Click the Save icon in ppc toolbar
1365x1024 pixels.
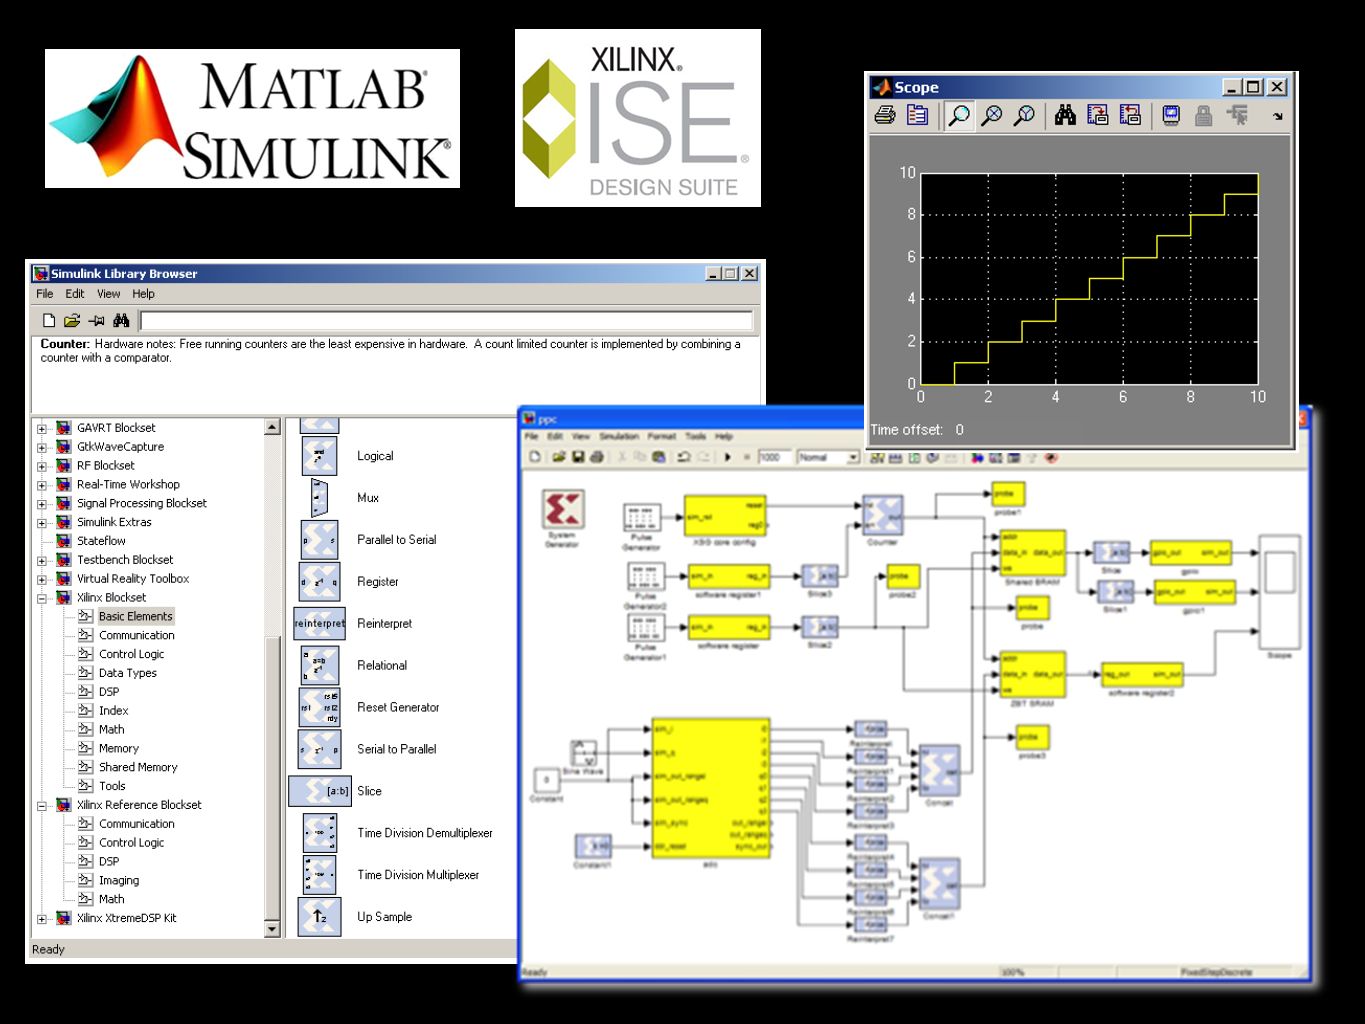[578, 457]
